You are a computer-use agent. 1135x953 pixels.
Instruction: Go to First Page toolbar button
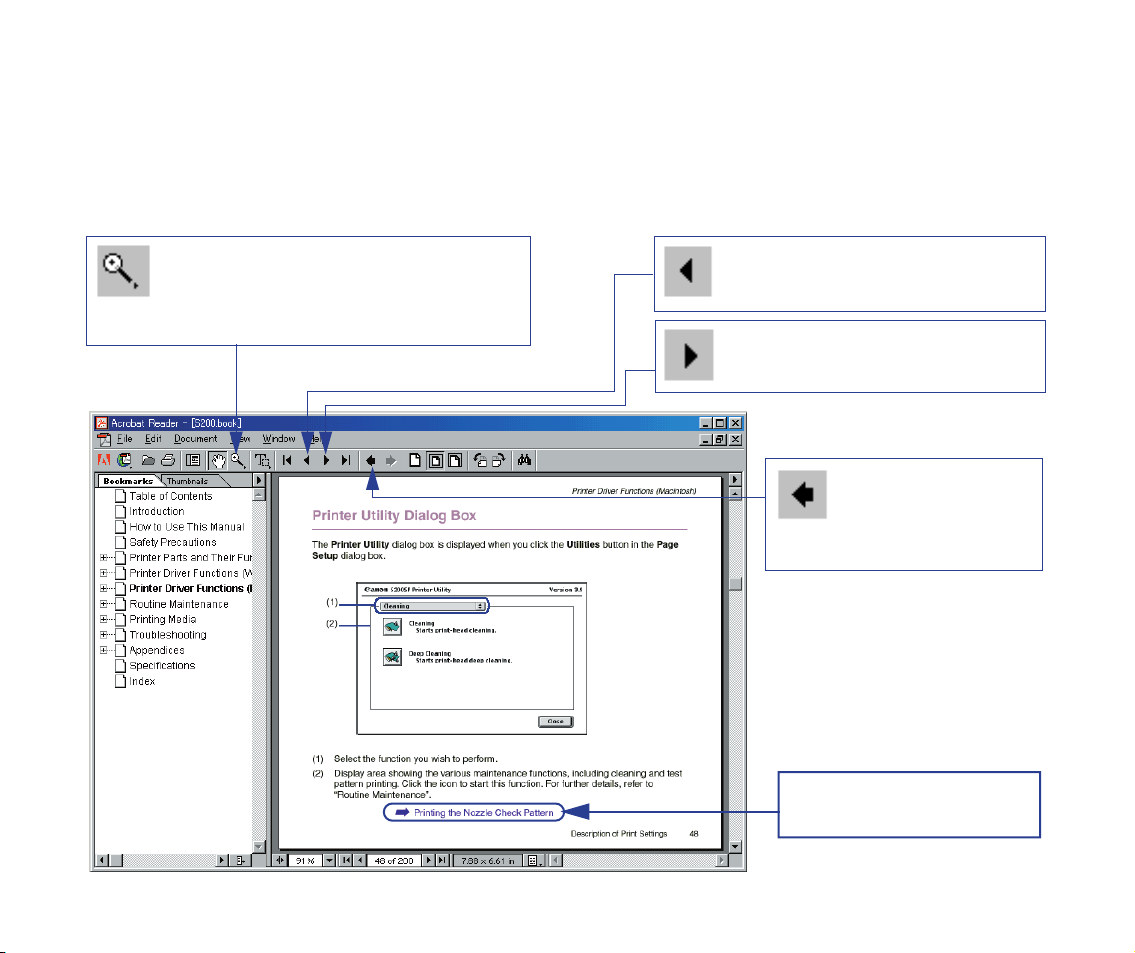click(287, 461)
